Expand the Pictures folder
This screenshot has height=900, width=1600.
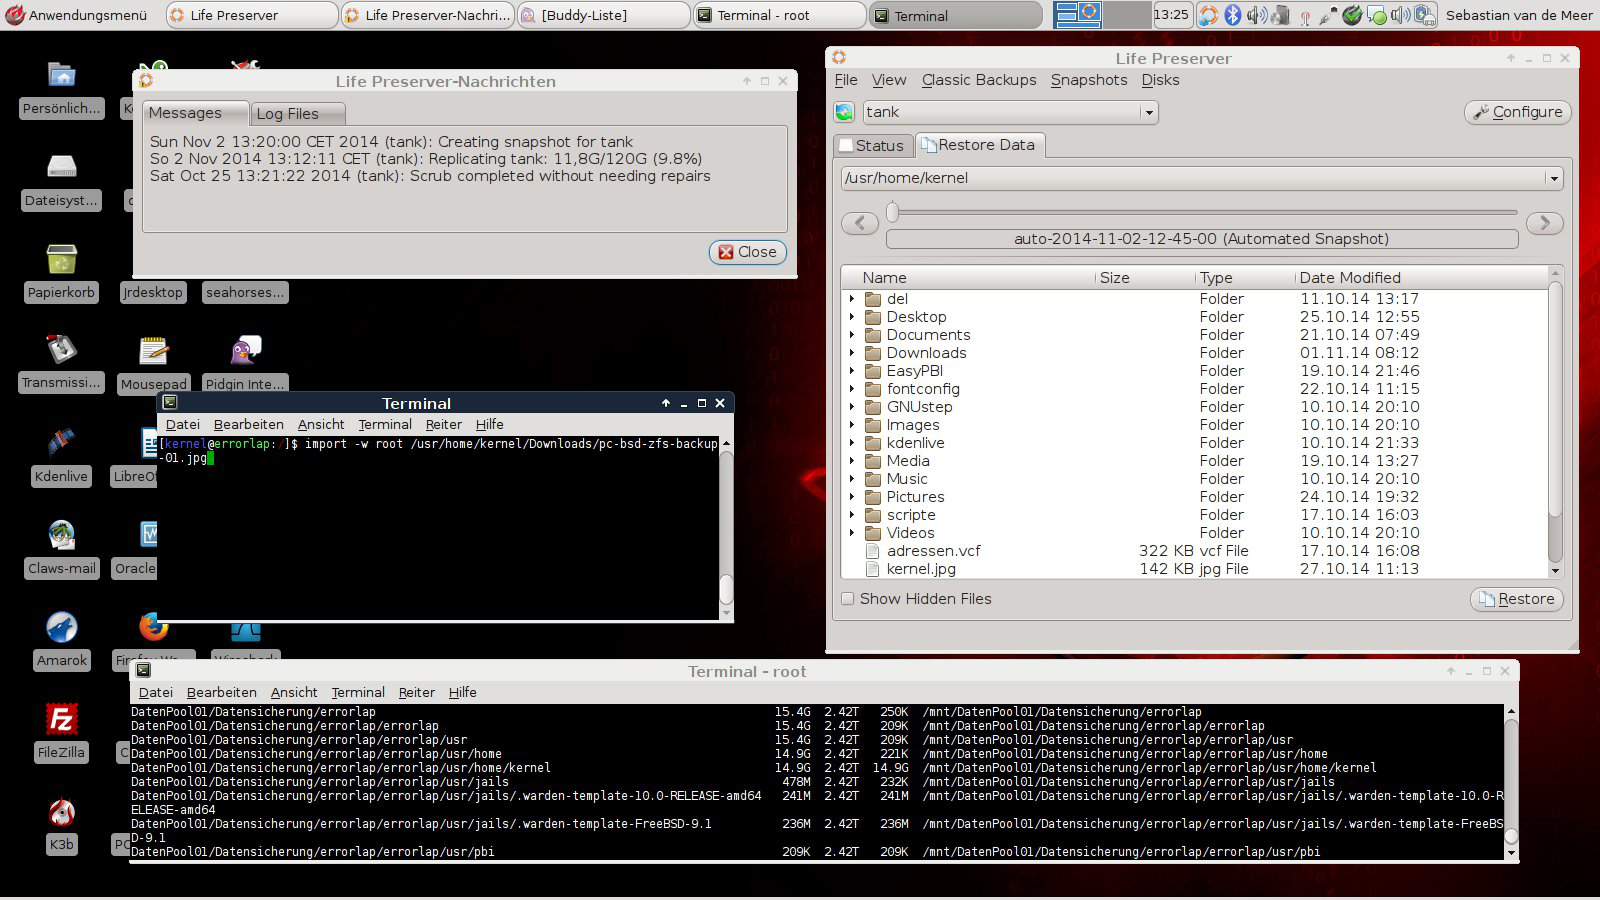852,497
